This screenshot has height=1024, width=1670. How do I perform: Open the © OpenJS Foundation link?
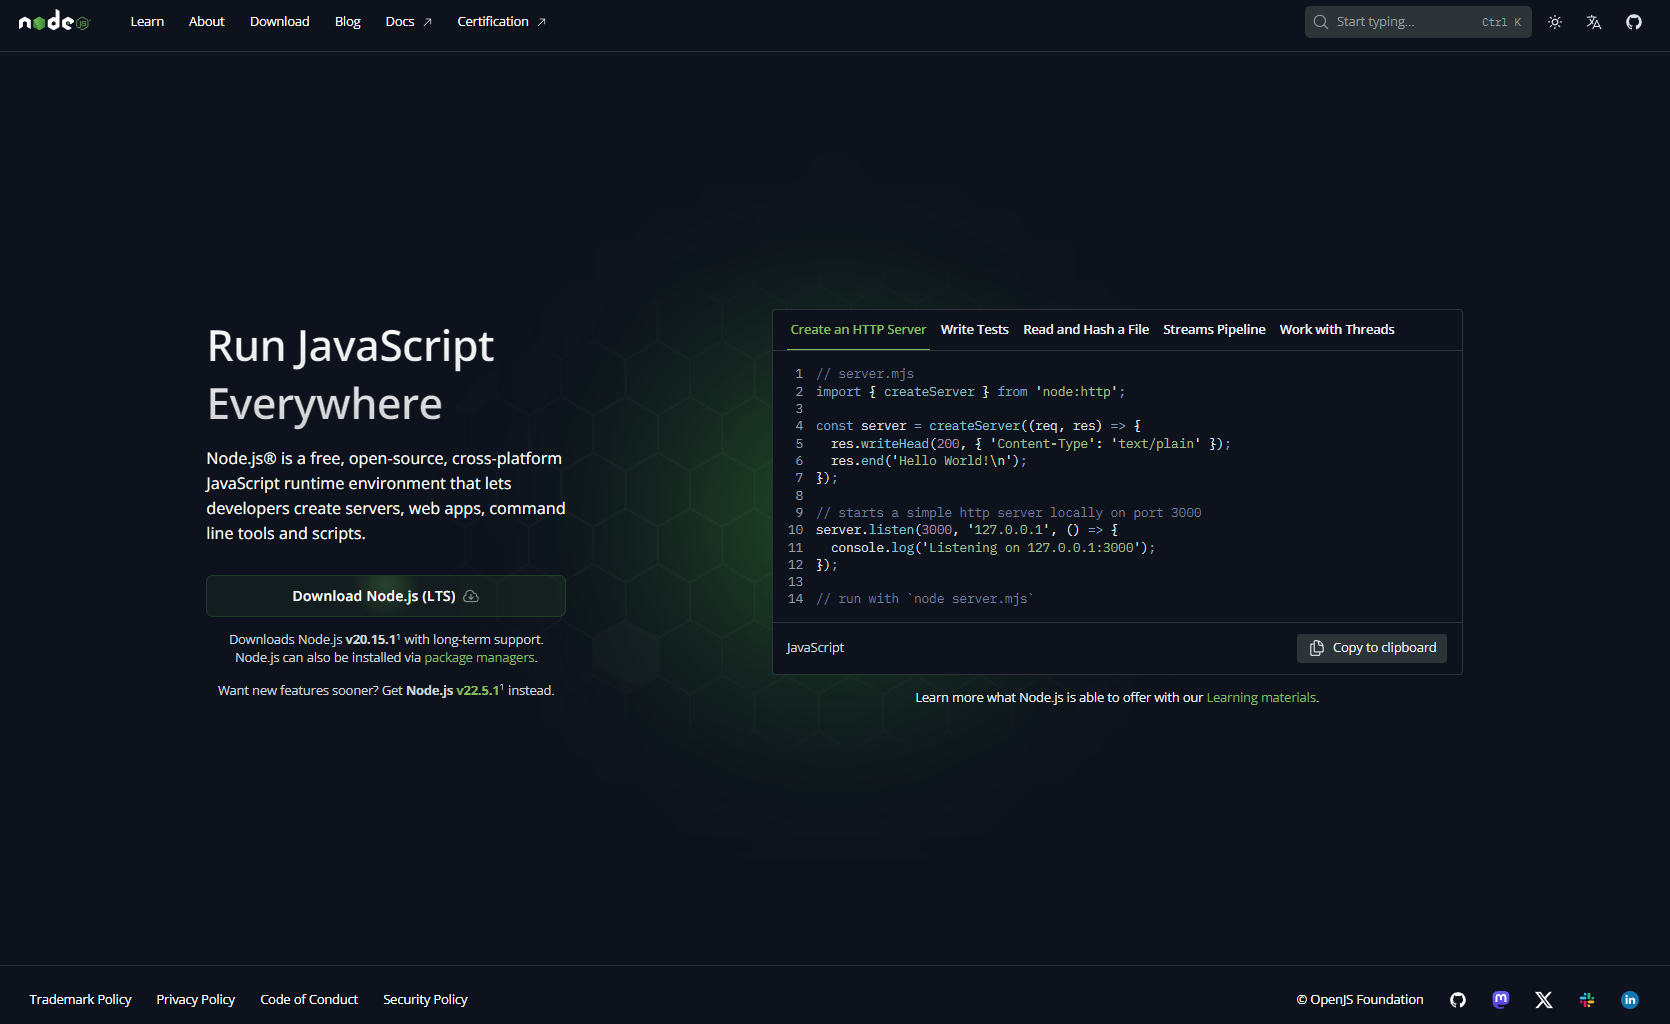[1360, 1000]
